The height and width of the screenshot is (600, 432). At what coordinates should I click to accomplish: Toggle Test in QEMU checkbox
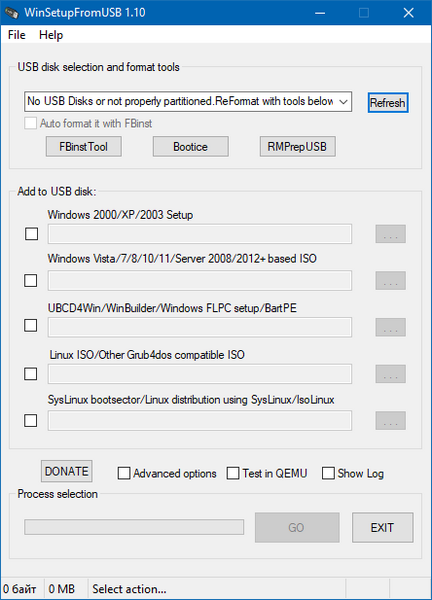(x=233, y=473)
